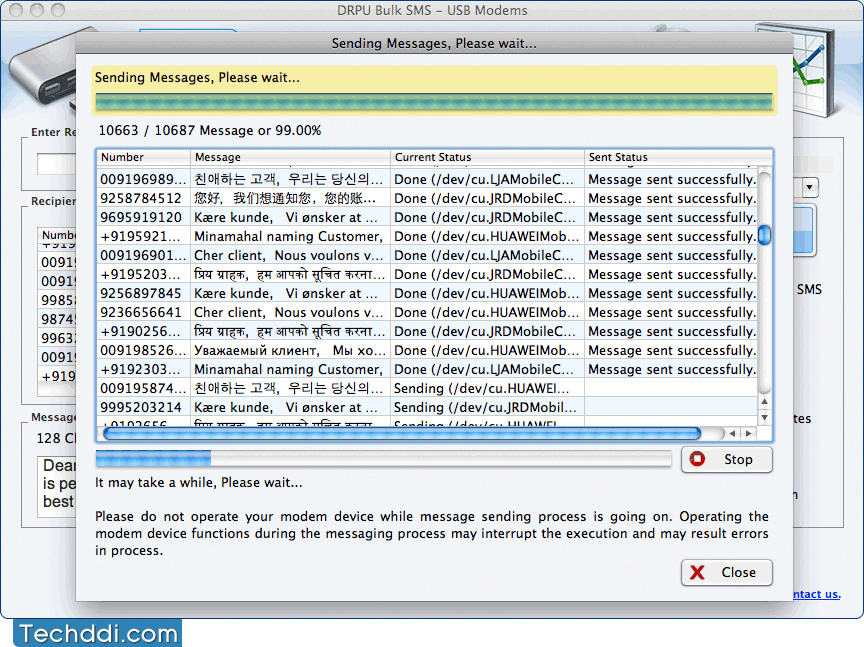
Task: Click sent status for row +9190256...
Action: pyautogui.click(x=672, y=331)
